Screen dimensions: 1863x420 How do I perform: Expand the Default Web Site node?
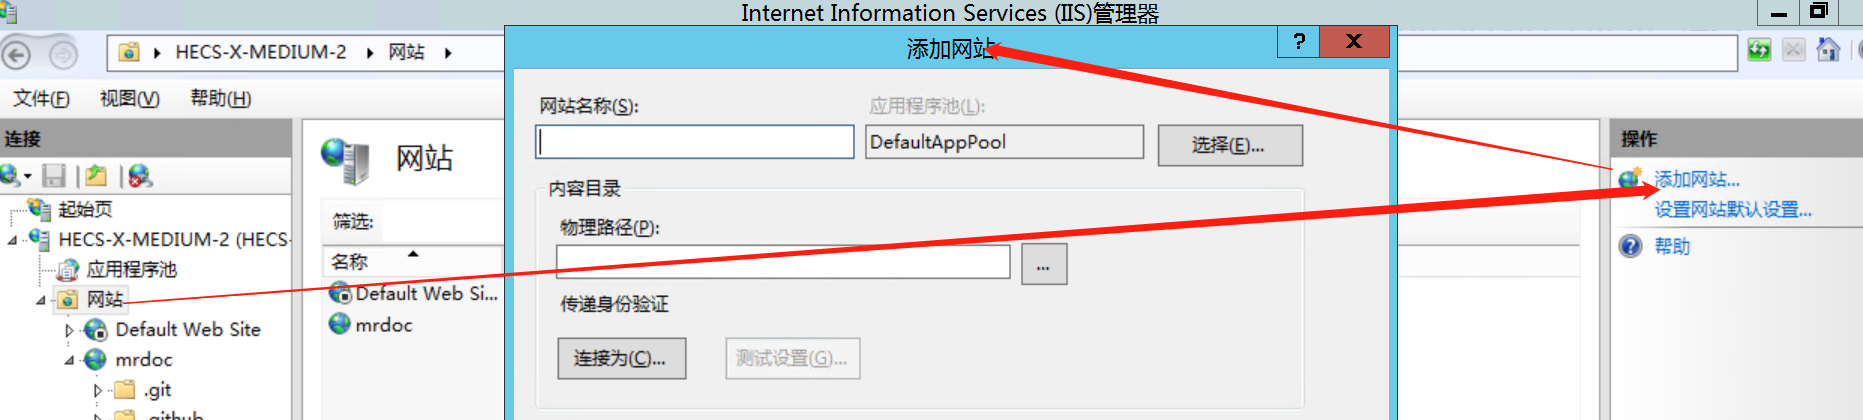click(x=69, y=330)
